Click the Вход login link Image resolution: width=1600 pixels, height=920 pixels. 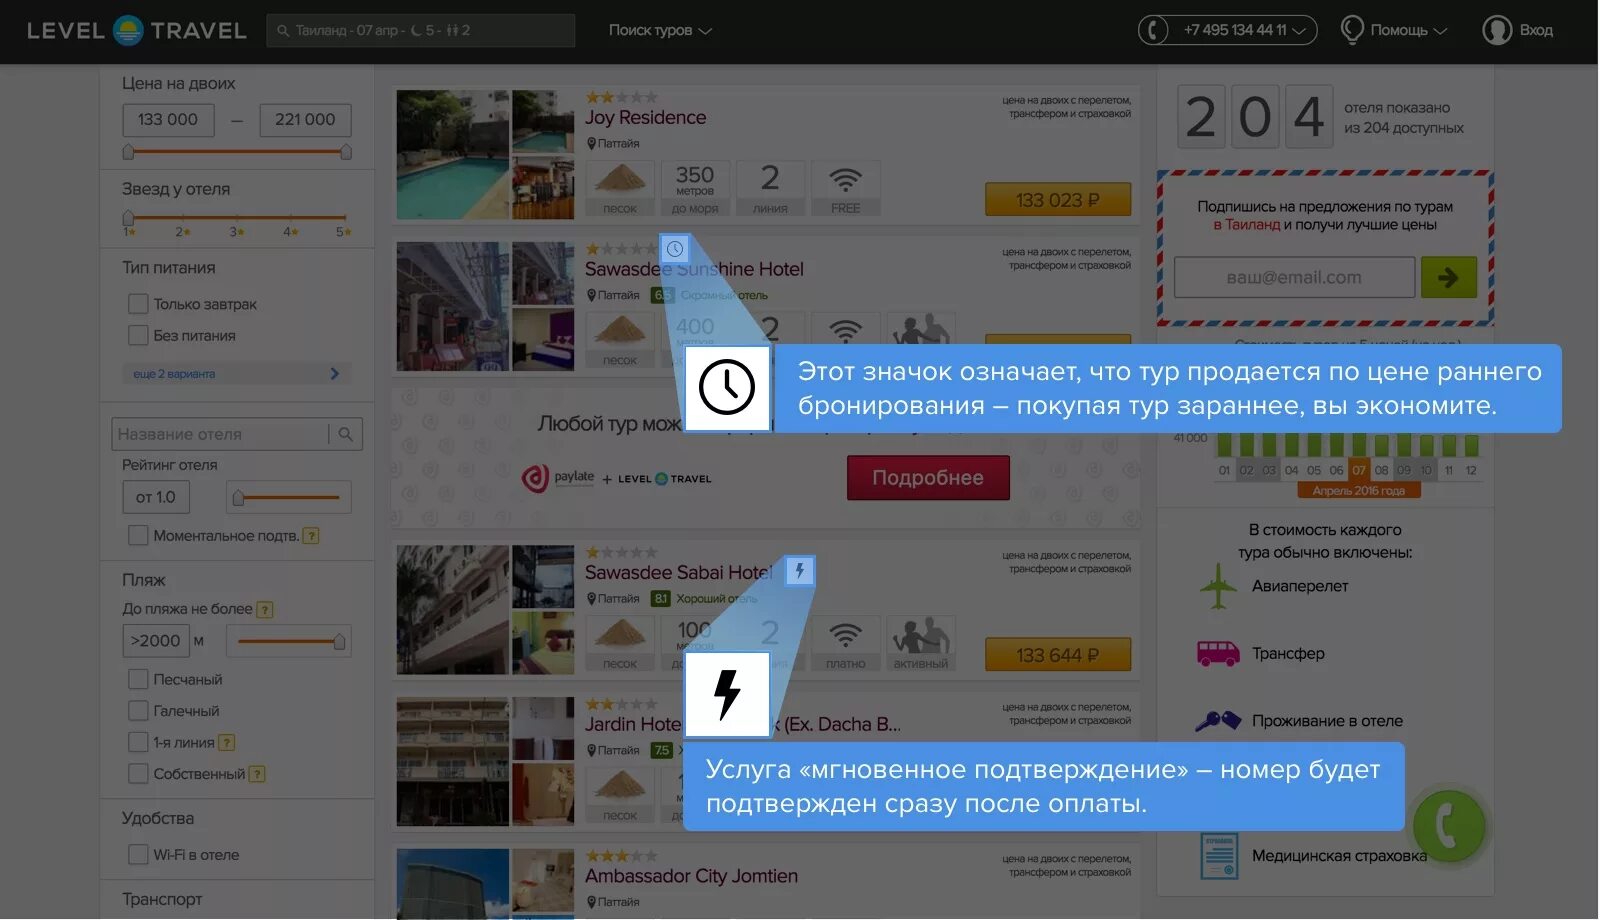coord(1536,30)
